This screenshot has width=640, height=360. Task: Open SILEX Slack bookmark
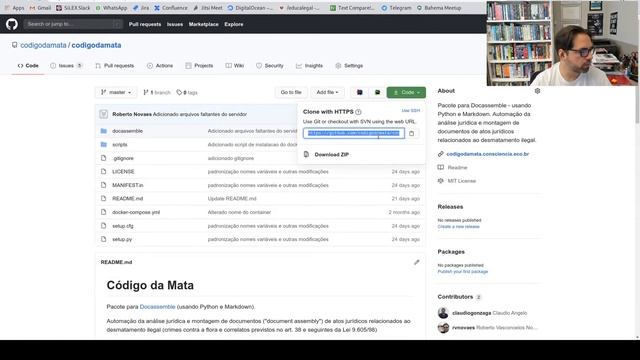pyautogui.click(x=73, y=8)
